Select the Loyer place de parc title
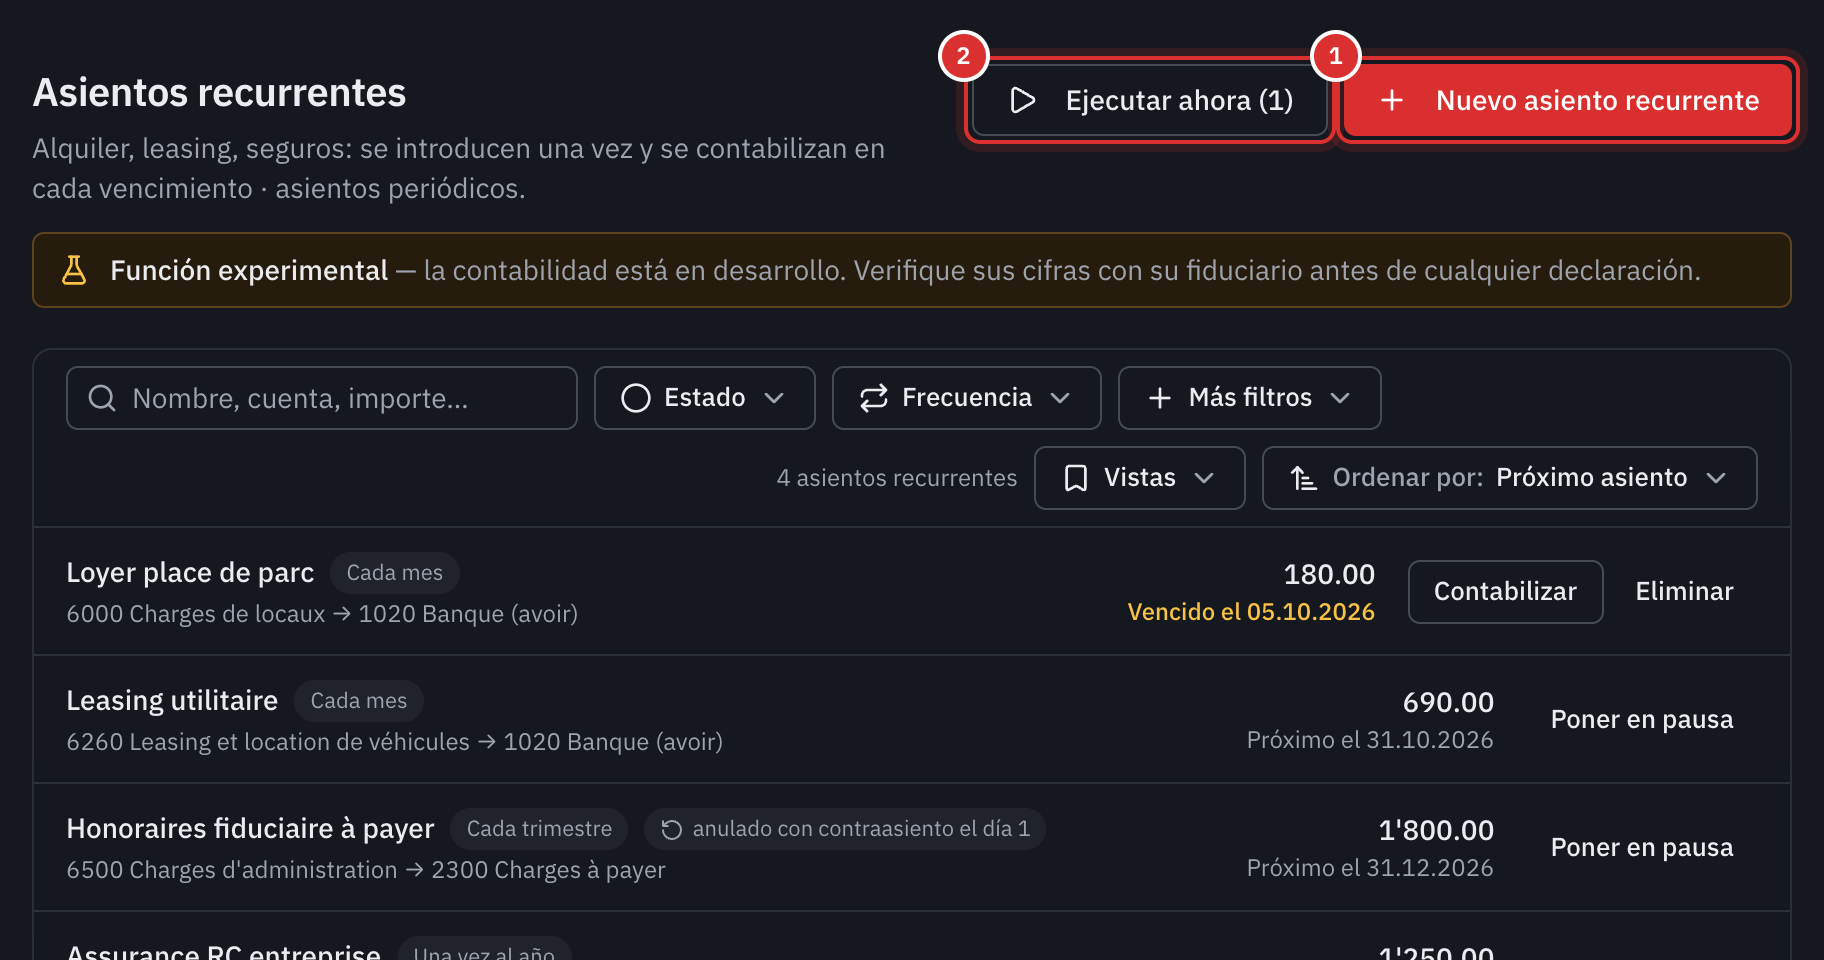The height and width of the screenshot is (960, 1824). click(x=190, y=573)
